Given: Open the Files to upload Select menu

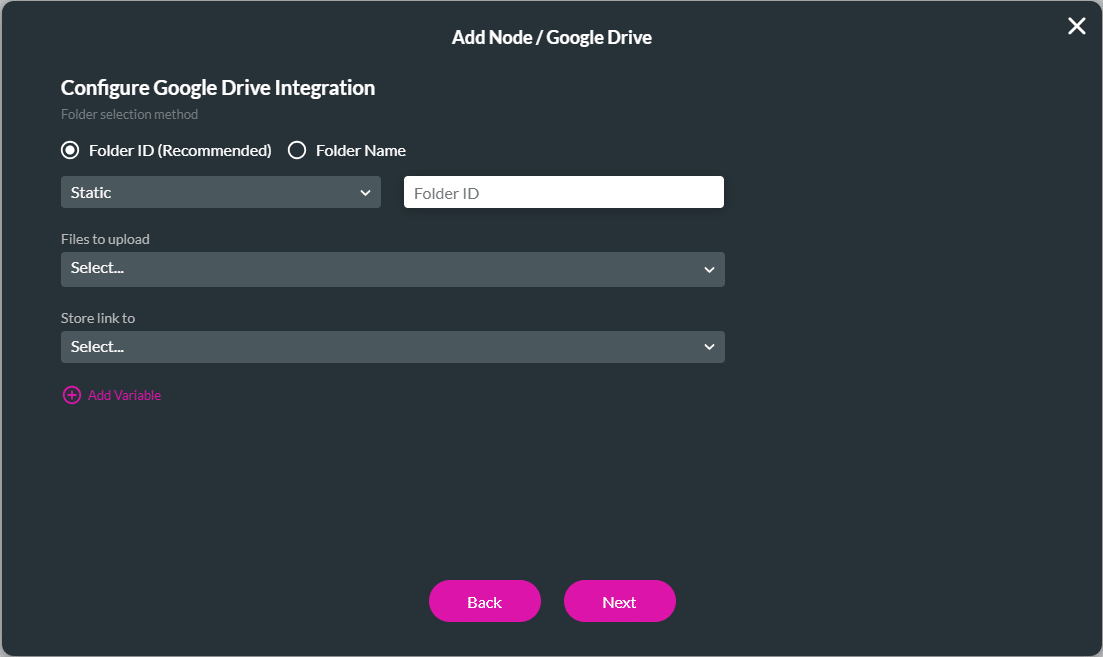Looking at the screenshot, I should click(x=392, y=269).
